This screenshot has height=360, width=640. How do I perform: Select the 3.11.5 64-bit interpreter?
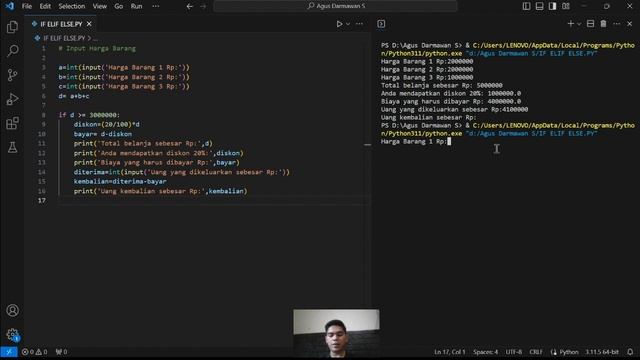[x=602, y=352]
